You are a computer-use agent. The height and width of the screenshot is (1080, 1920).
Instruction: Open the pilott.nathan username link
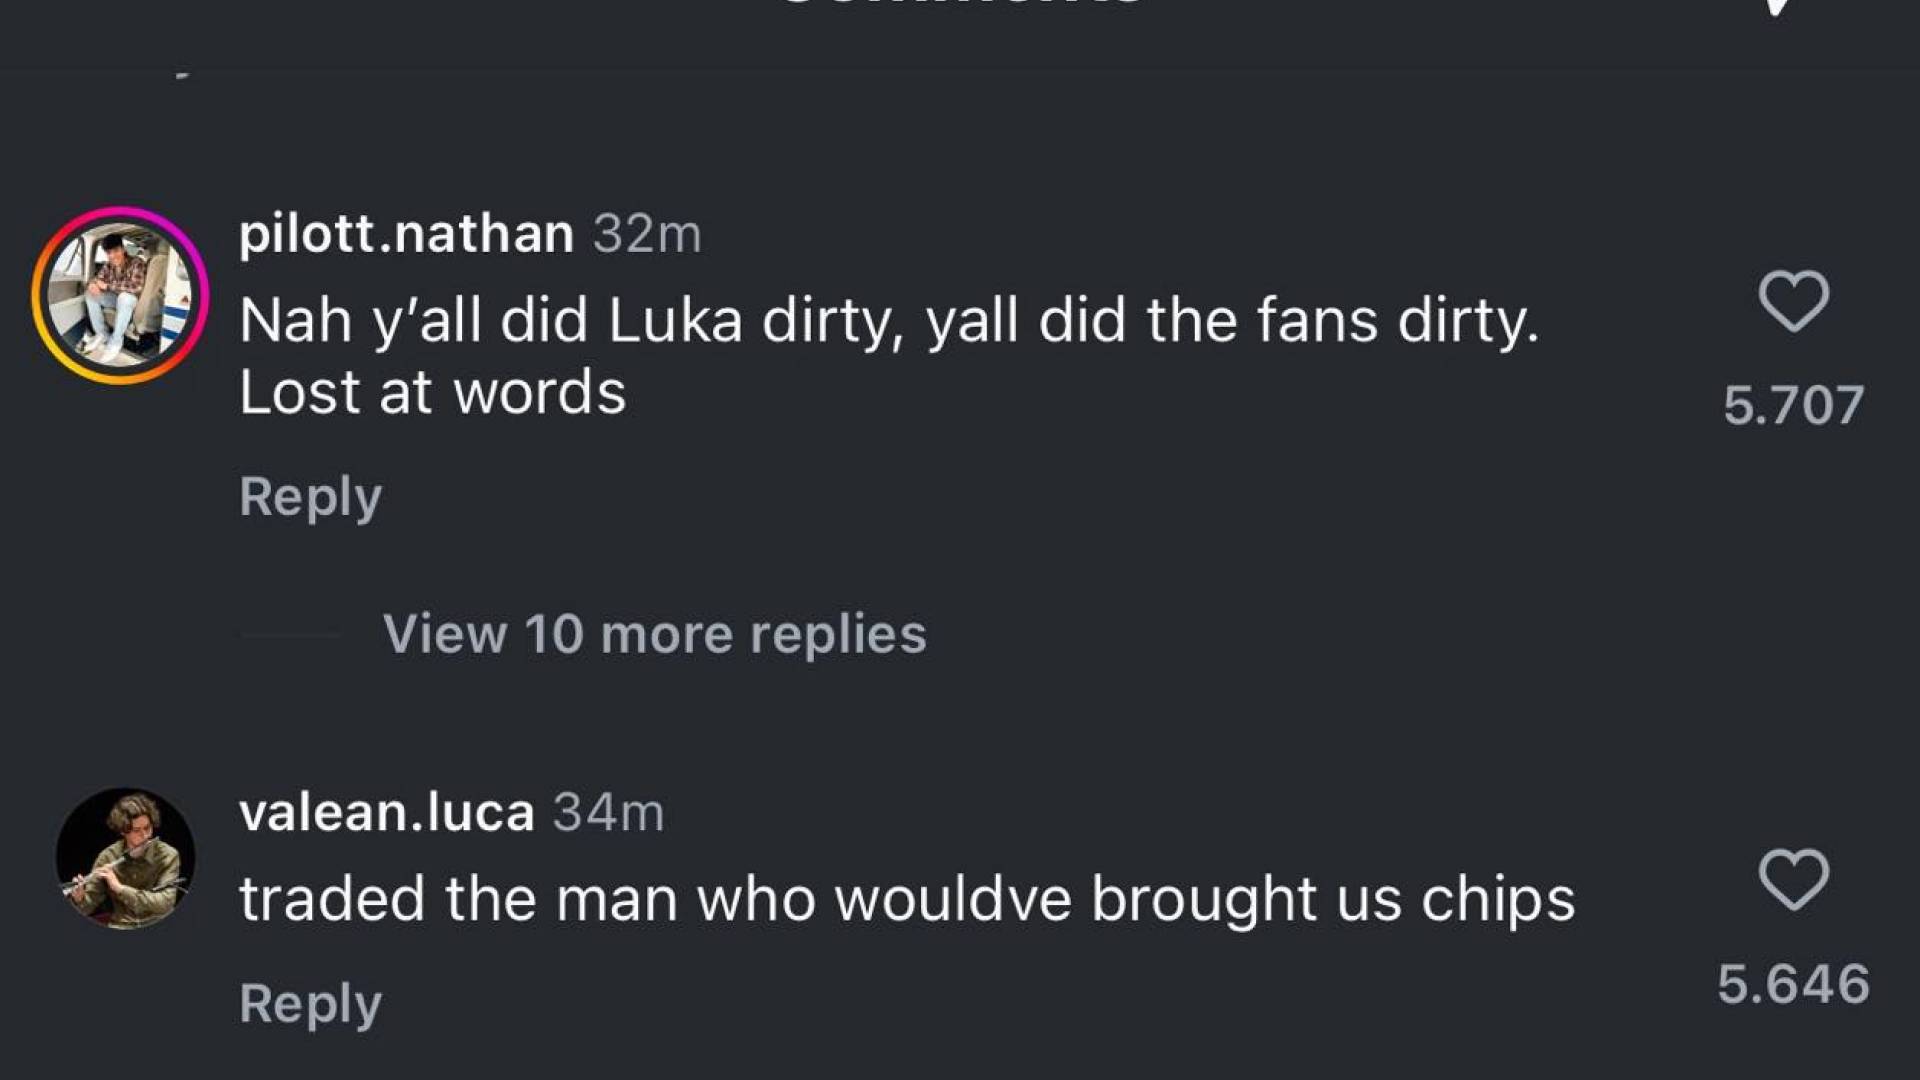coord(406,234)
